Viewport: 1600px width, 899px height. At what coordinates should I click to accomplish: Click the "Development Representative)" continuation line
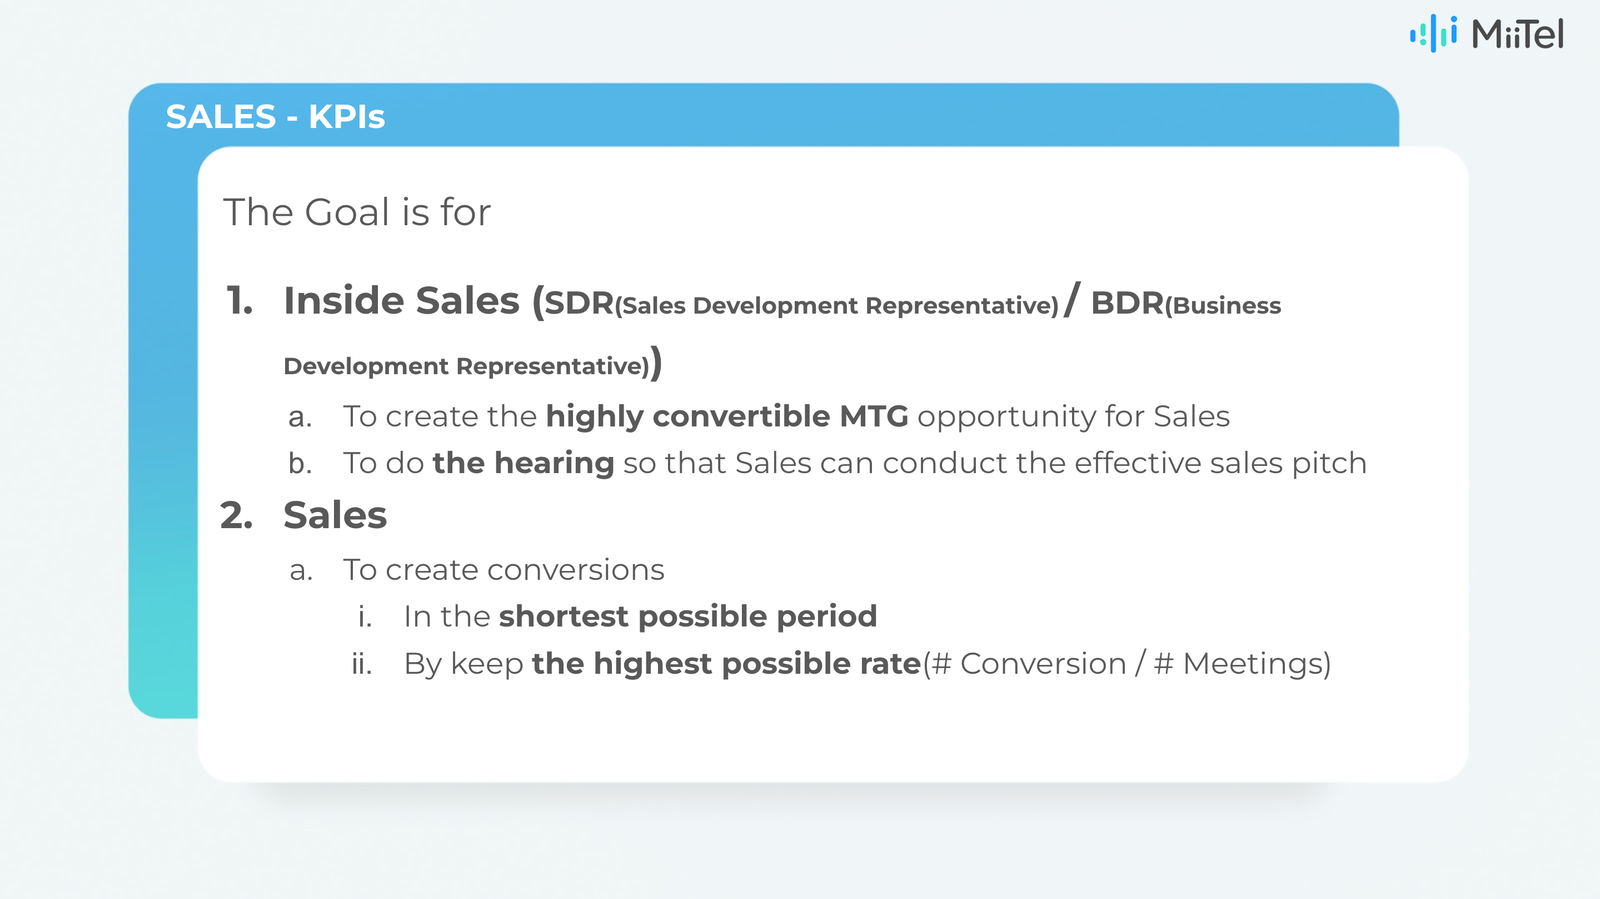[x=466, y=366]
